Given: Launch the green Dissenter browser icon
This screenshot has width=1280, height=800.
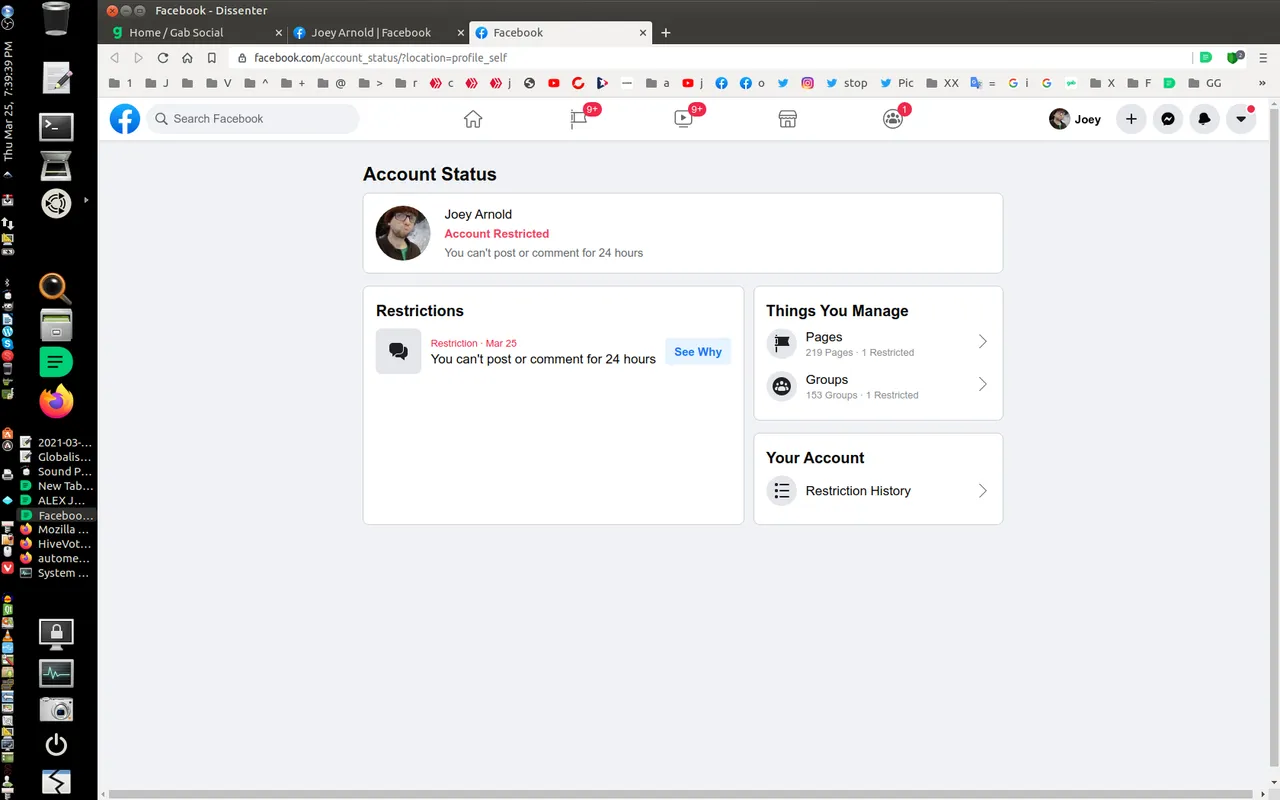Looking at the screenshot, I should (x=56, y=361).
